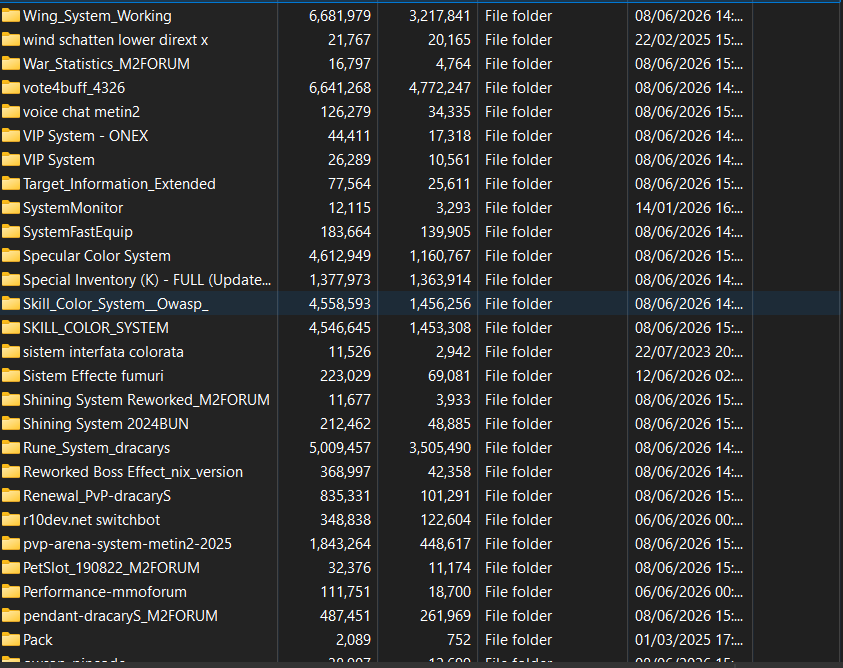
Task: Select the Sistem Effecte fumuri name
Action: tap(94, 375)
